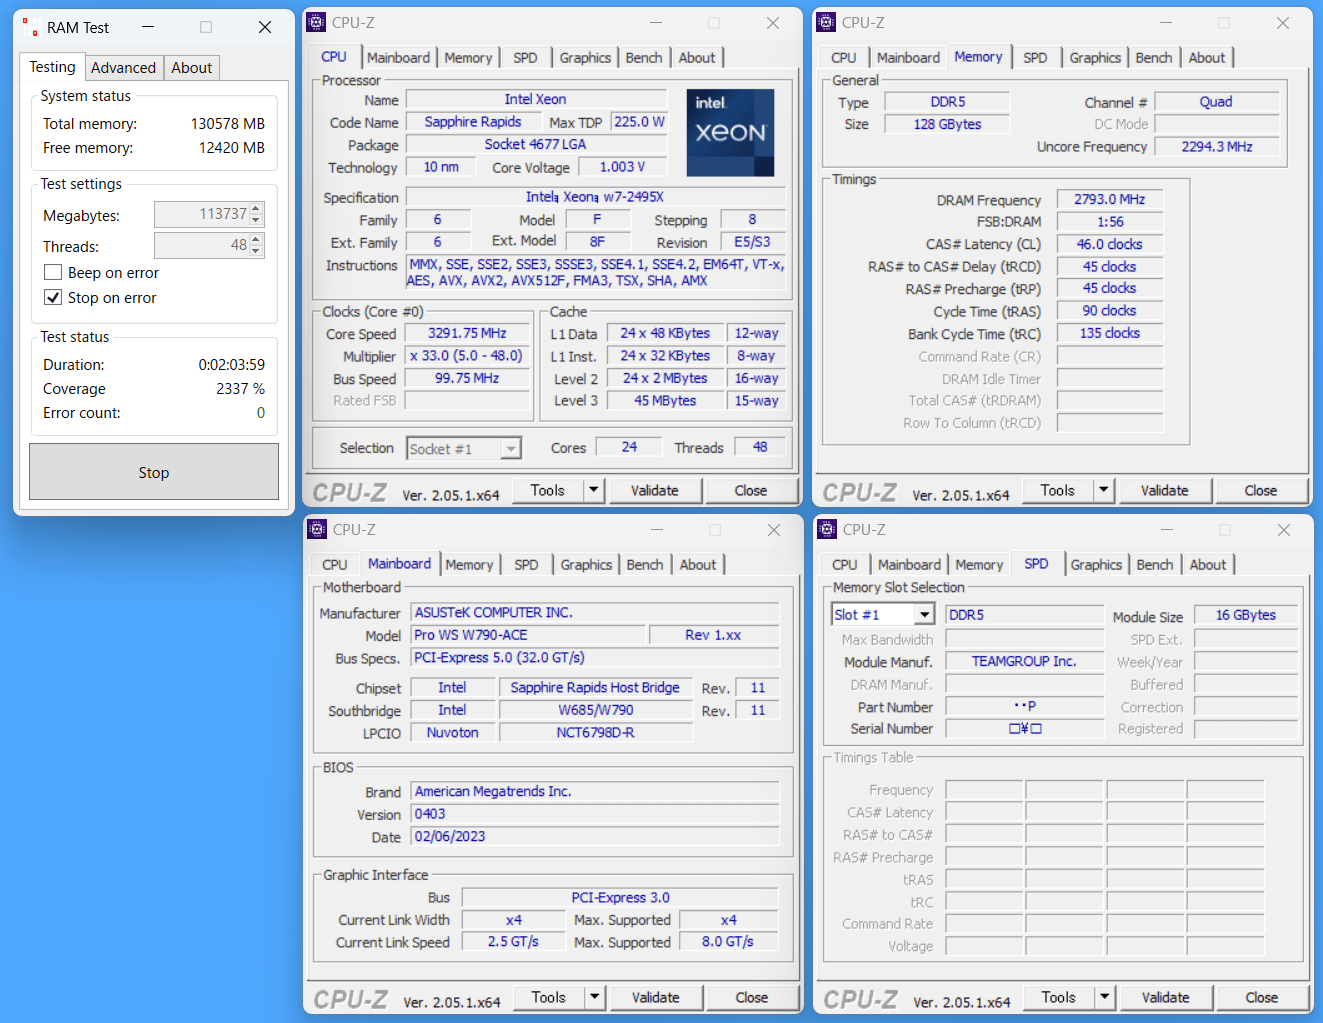
Task: Click the Max TDP value 225.0 W
Action: (x=639, y=122)
